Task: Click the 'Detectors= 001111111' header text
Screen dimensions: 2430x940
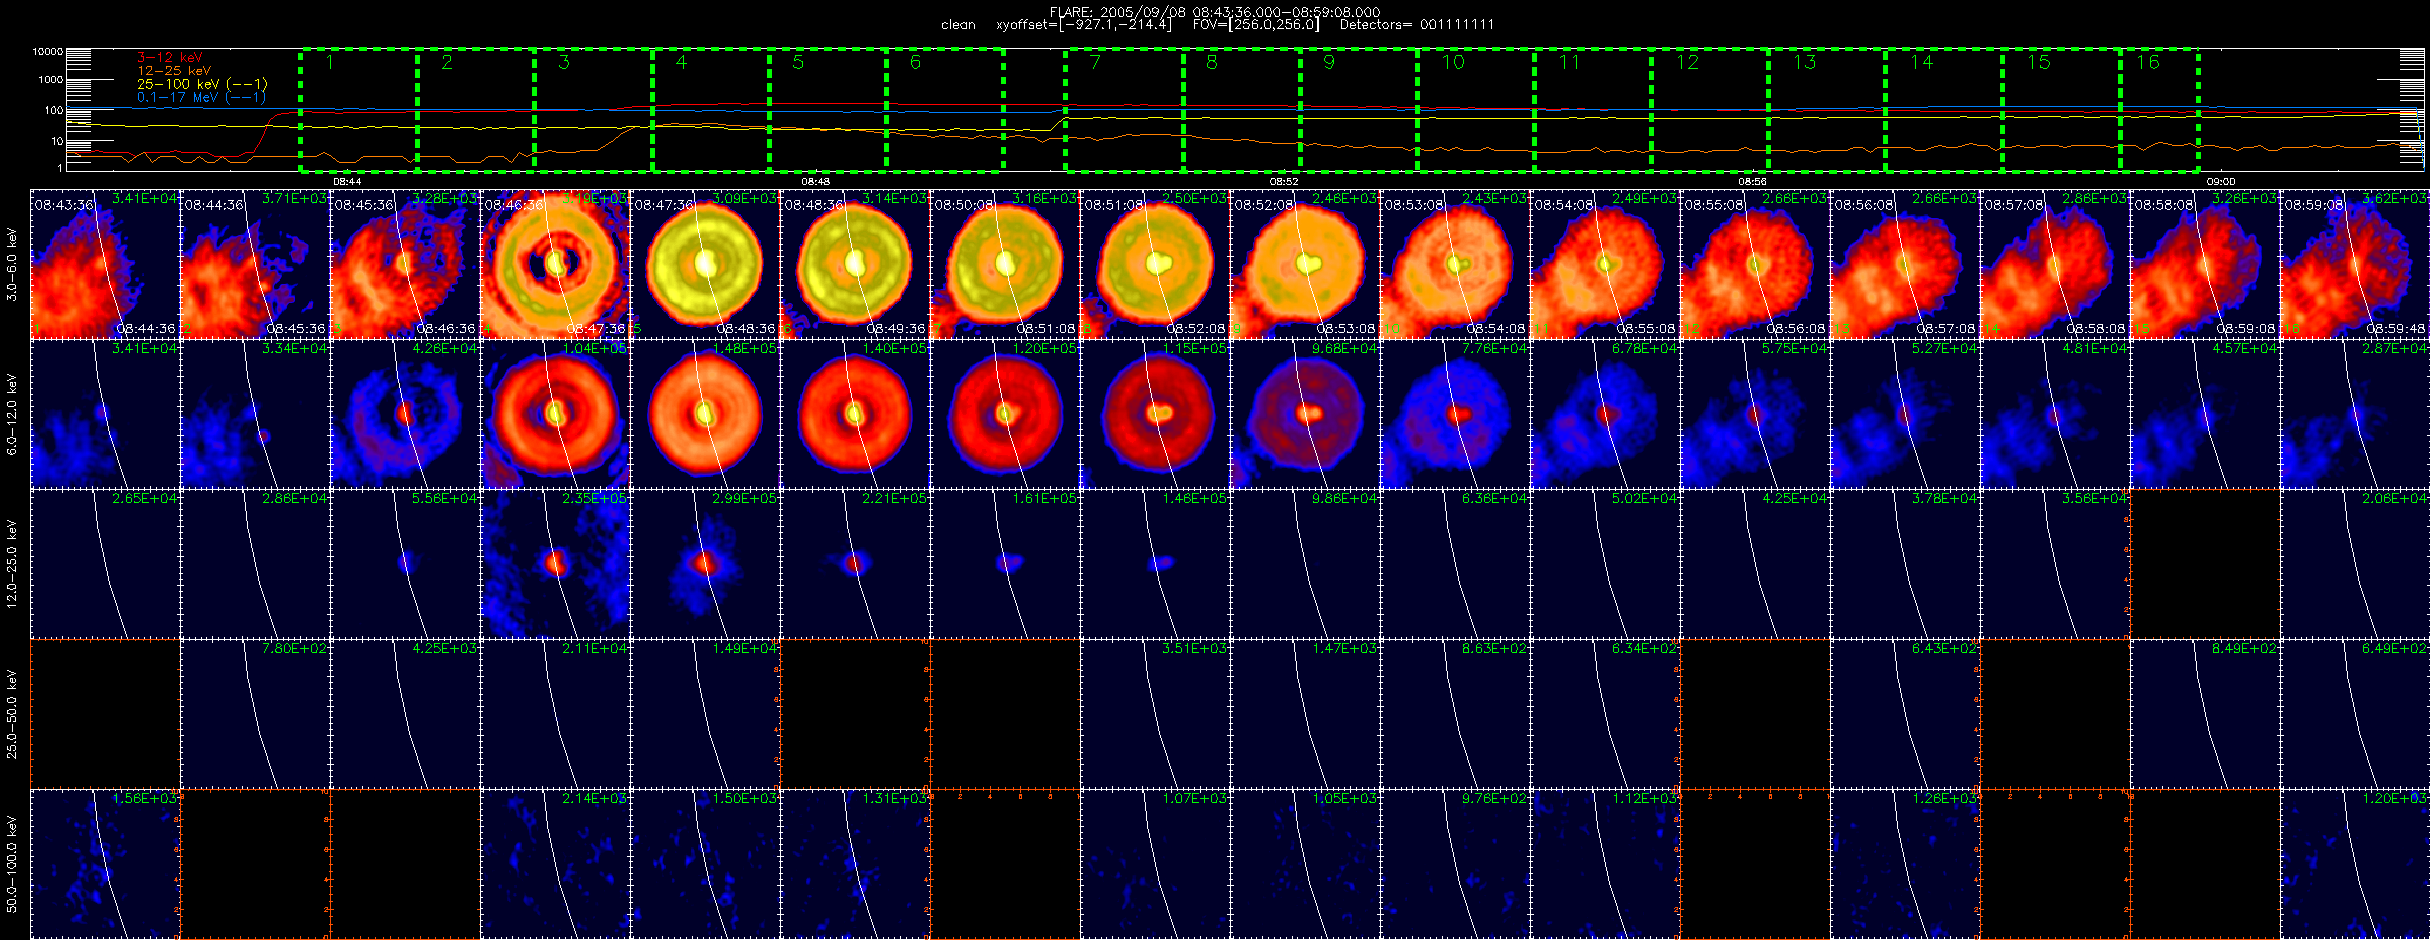Action: pos(1416,25)
